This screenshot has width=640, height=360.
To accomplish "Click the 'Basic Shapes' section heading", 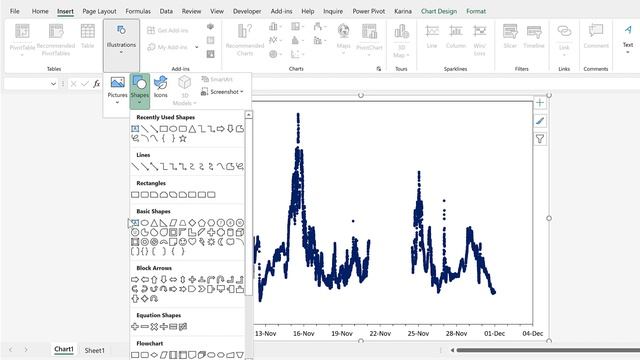I will click(153, 211).
